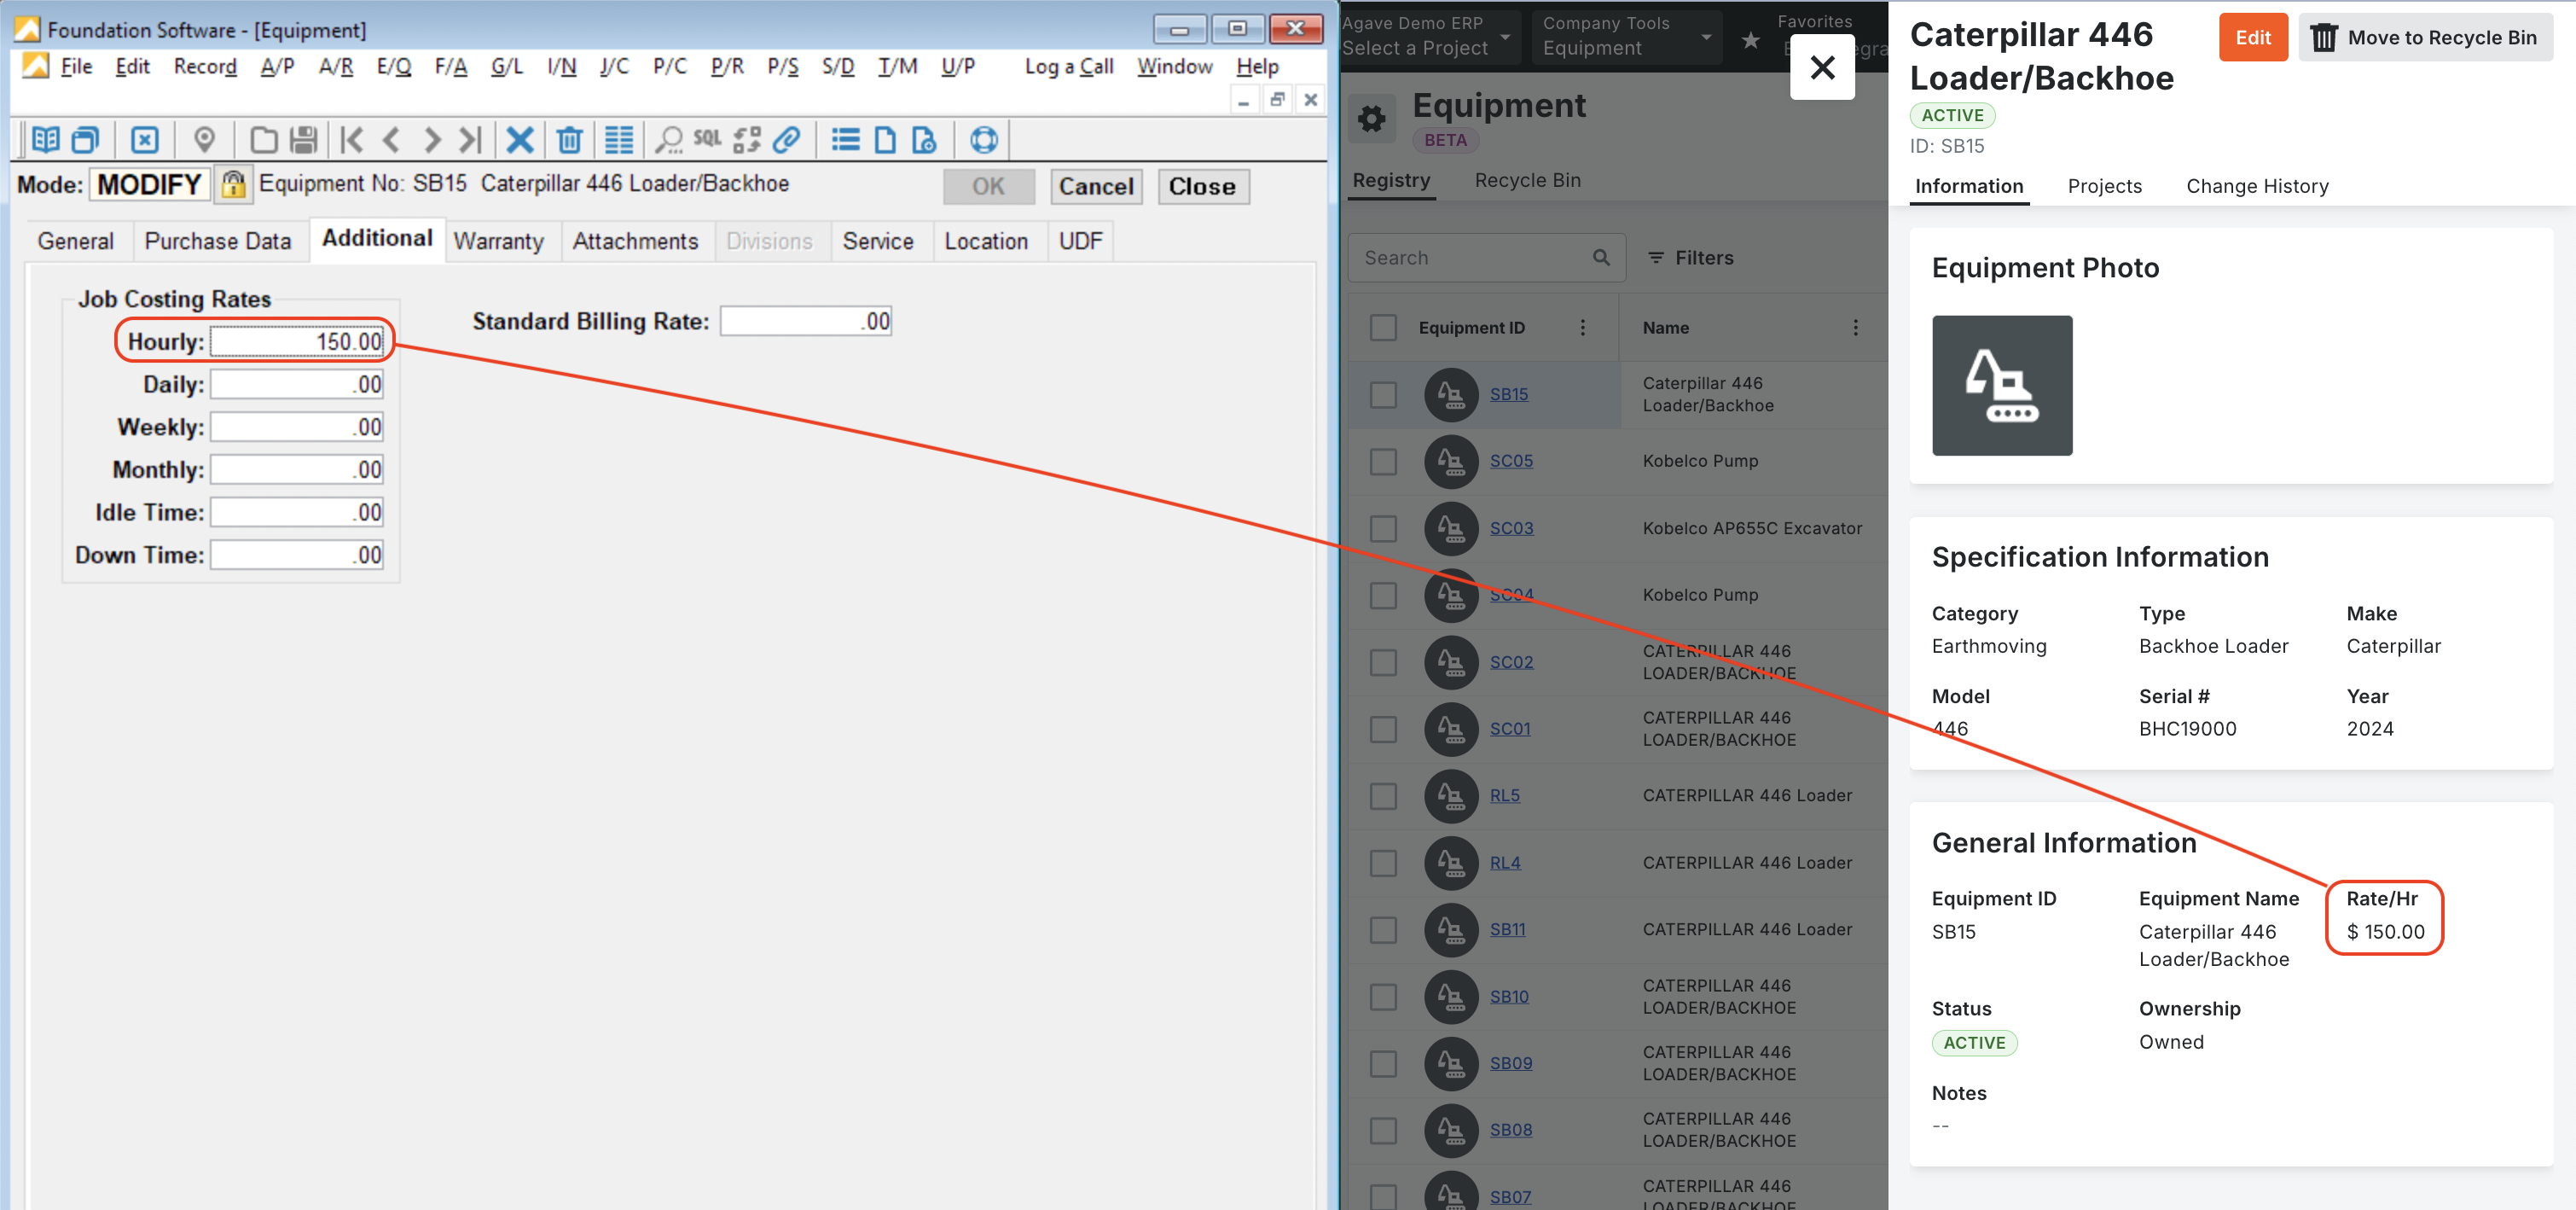2576x1210 pixels.
Task: Click the boxed X close-record toolbar icon
Action: 145,139
